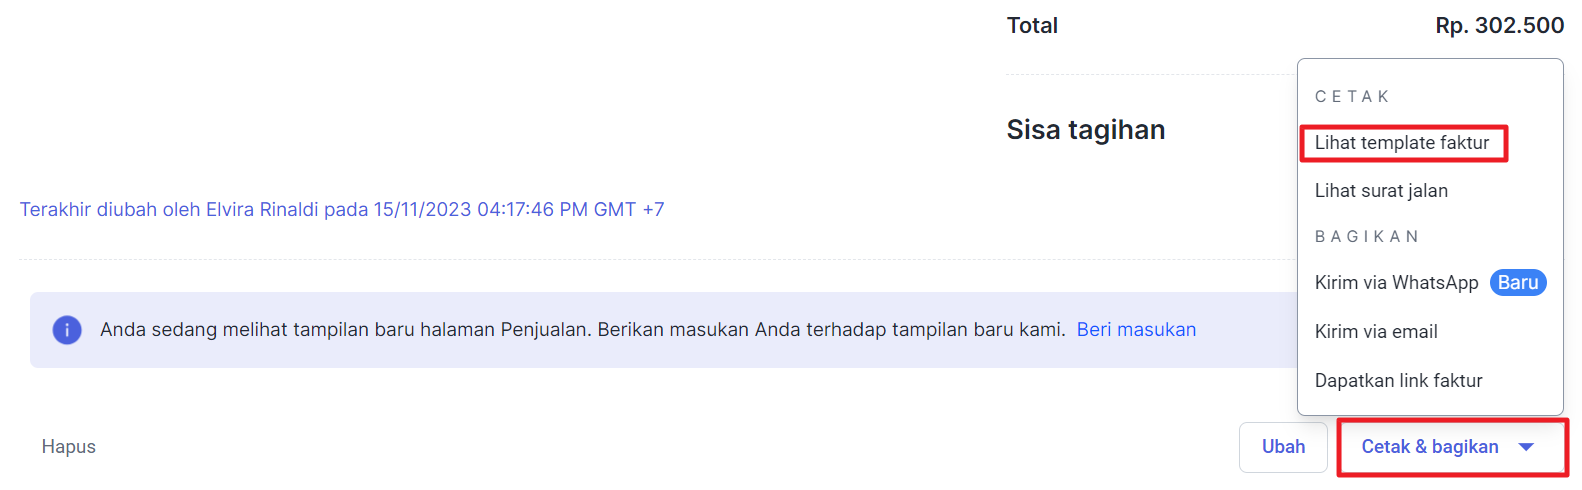
Task: Click the blue info circle icon
Action: point(67,330)
